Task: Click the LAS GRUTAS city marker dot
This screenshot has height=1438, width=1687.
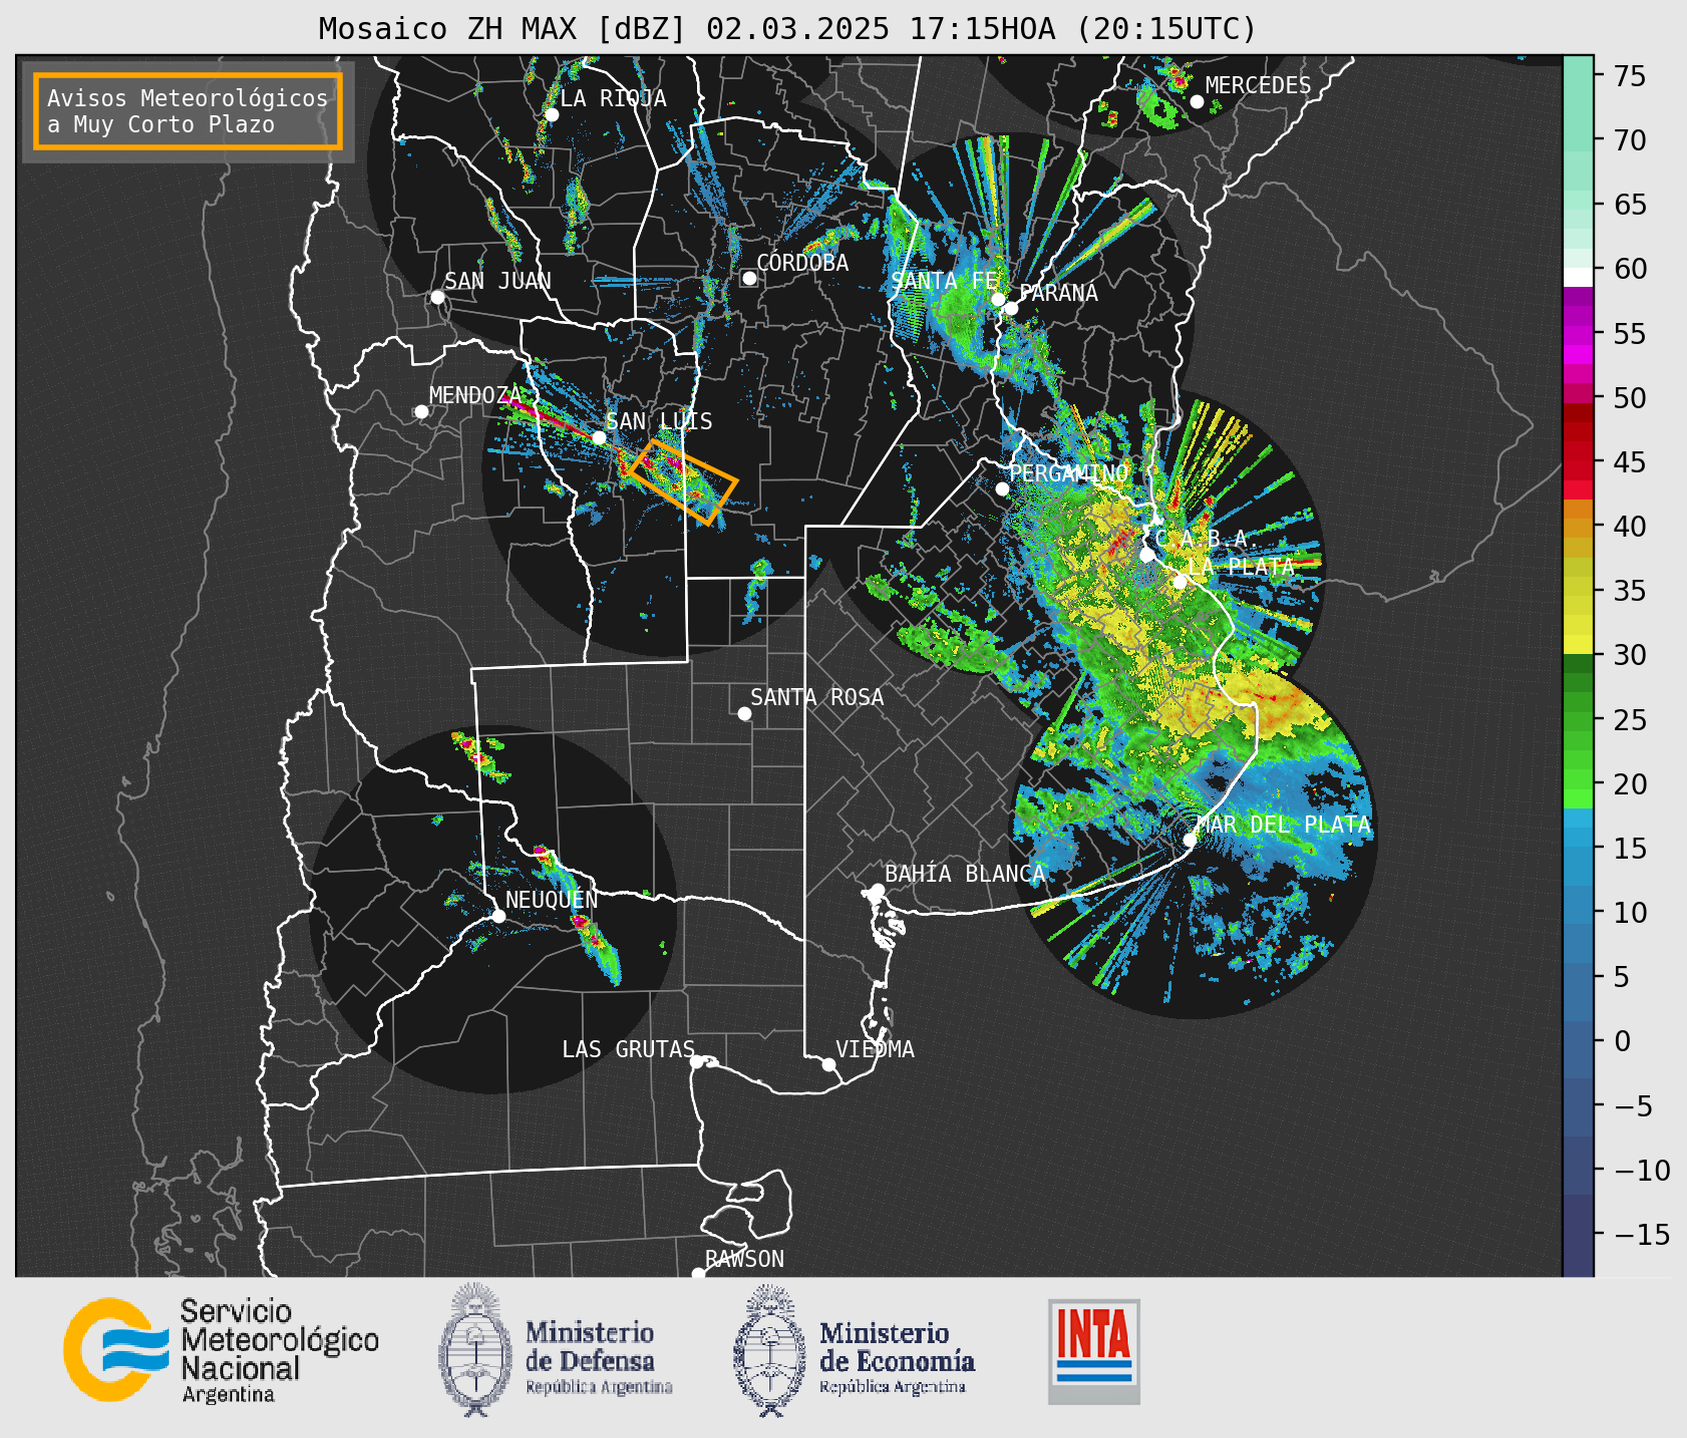Action: (697, 1062)
